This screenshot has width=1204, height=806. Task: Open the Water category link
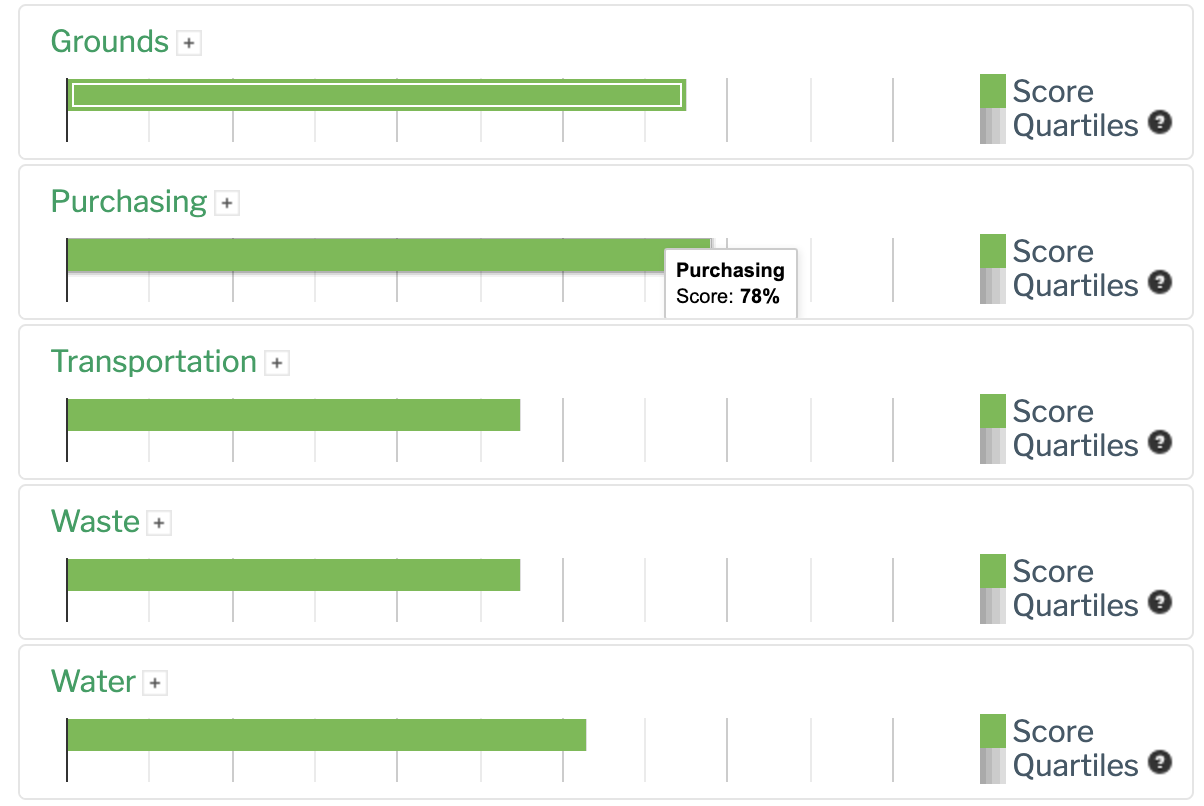click(93, 682)
